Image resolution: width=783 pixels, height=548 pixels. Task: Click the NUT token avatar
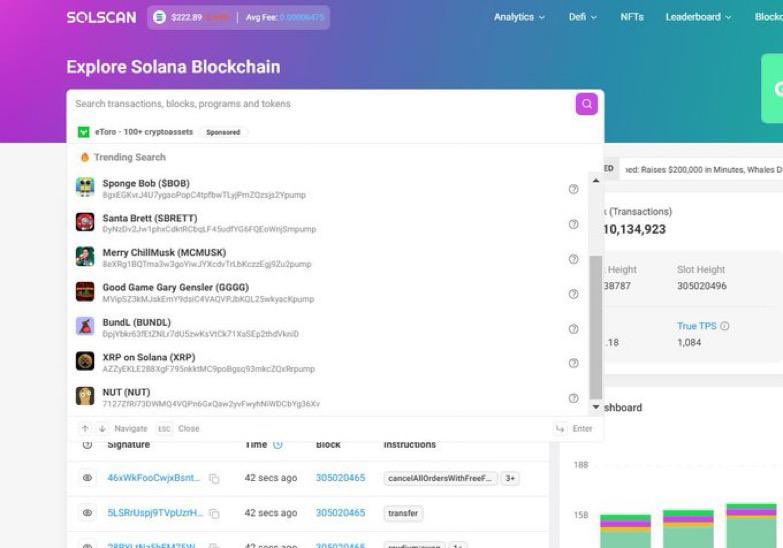[x=85, y=396]
